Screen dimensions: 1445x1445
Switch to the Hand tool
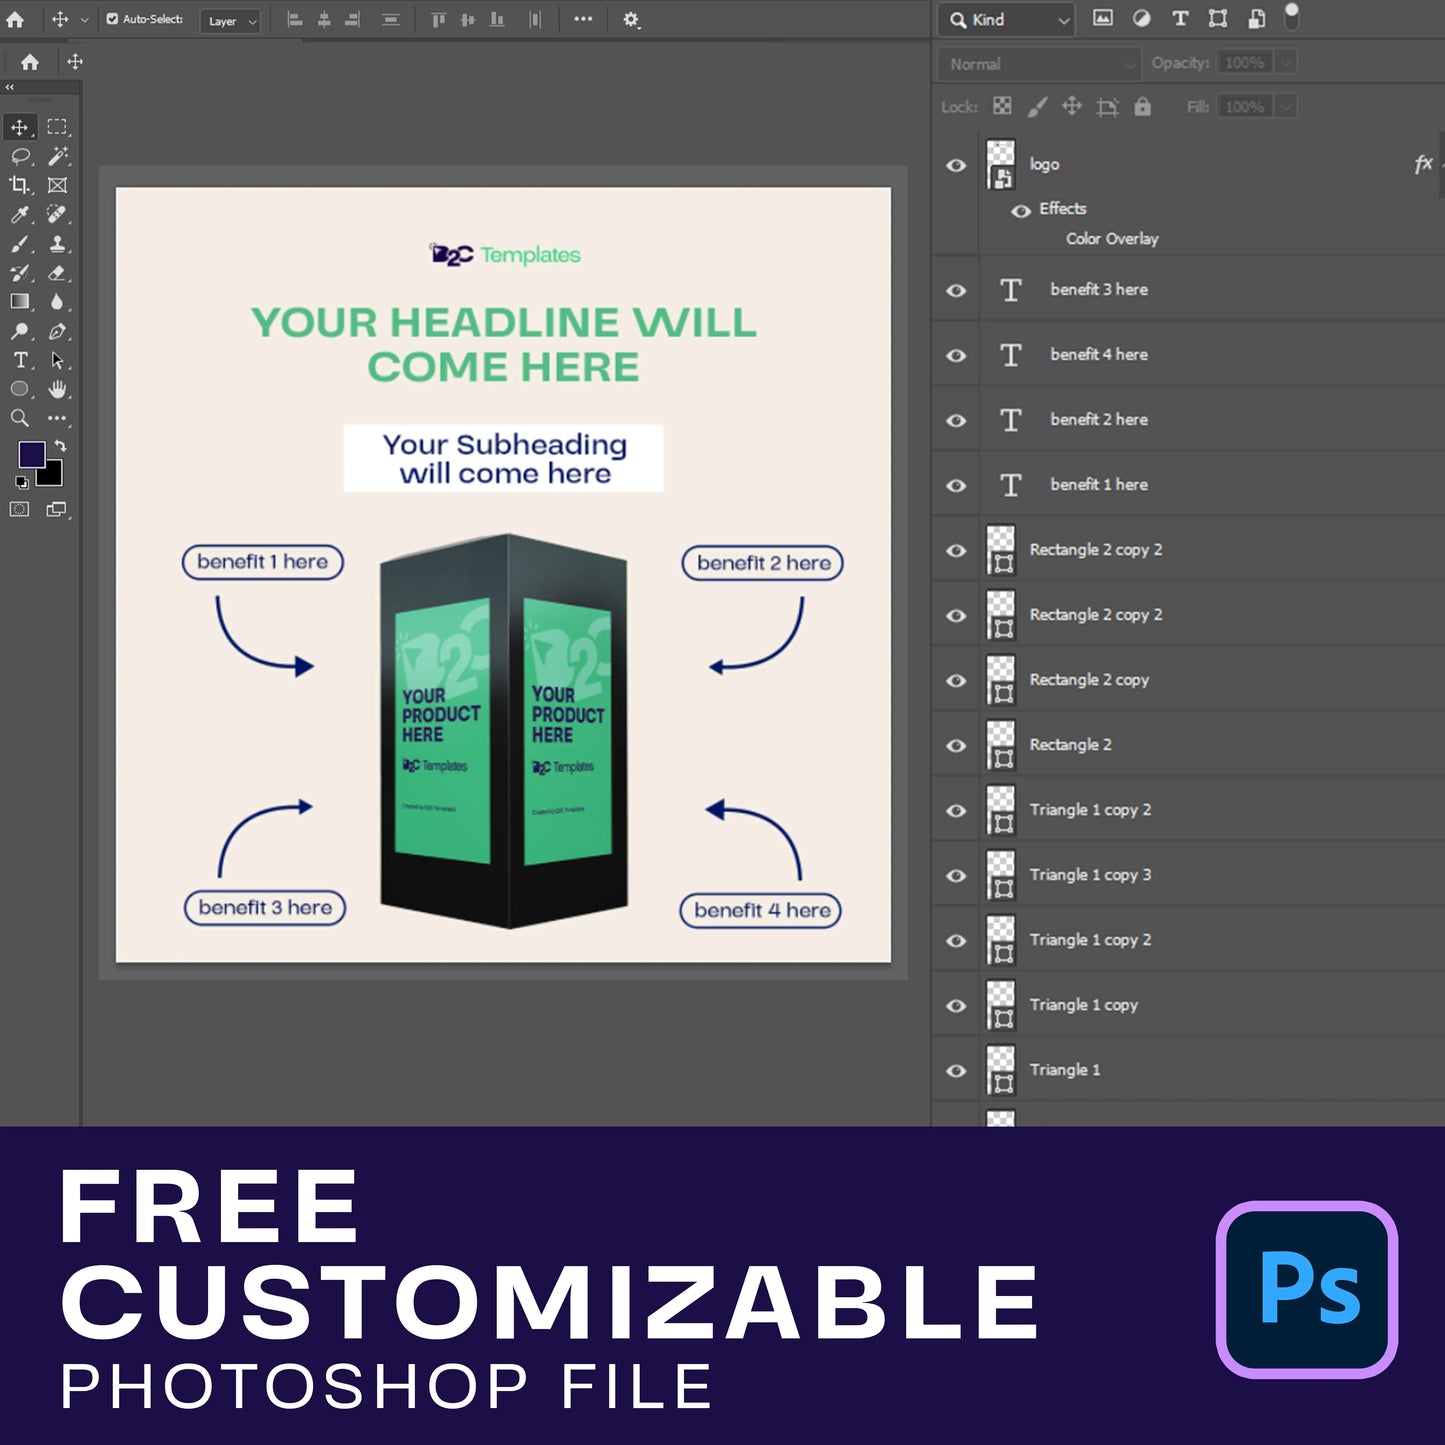58,389
